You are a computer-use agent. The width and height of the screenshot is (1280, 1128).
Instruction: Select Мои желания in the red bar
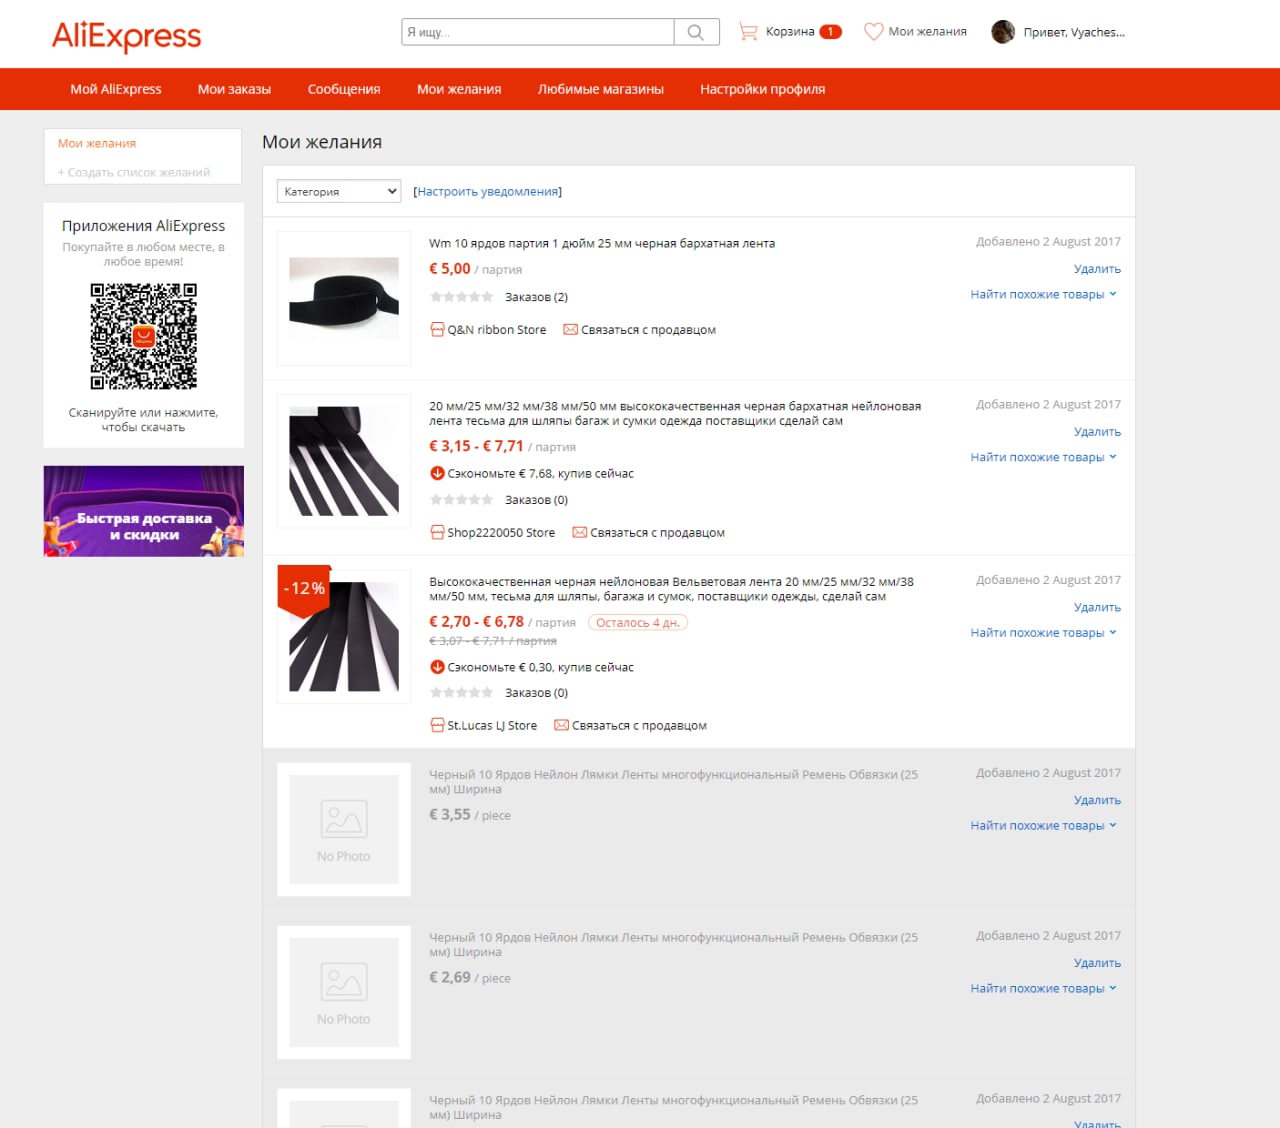pos(459,89)
